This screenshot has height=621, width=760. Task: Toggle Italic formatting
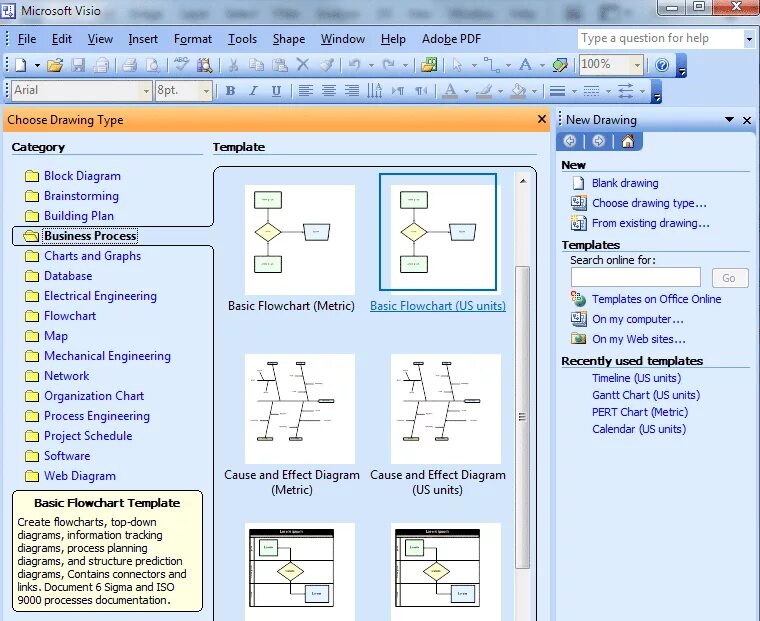tap(253, 91)
